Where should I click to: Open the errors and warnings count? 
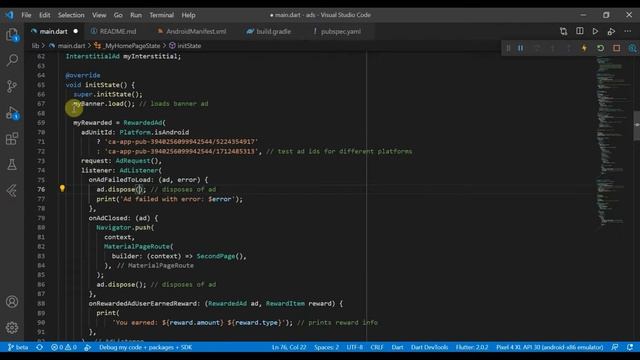tap(64, 347)
